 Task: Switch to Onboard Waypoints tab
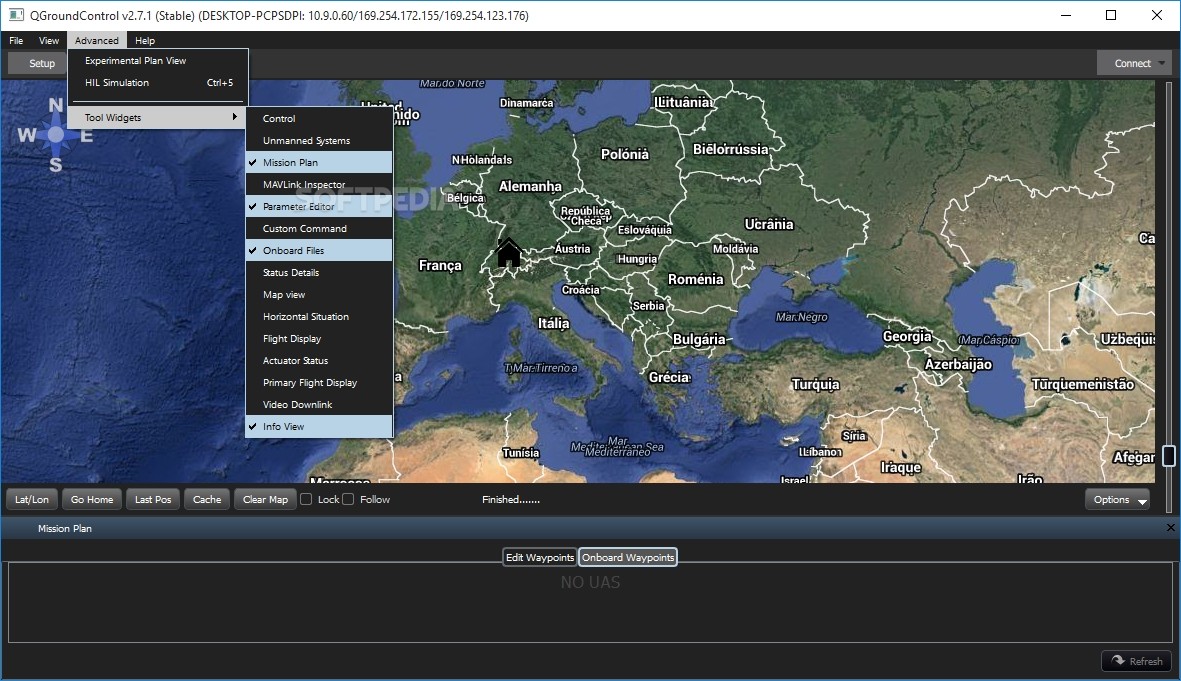point(627,557)
